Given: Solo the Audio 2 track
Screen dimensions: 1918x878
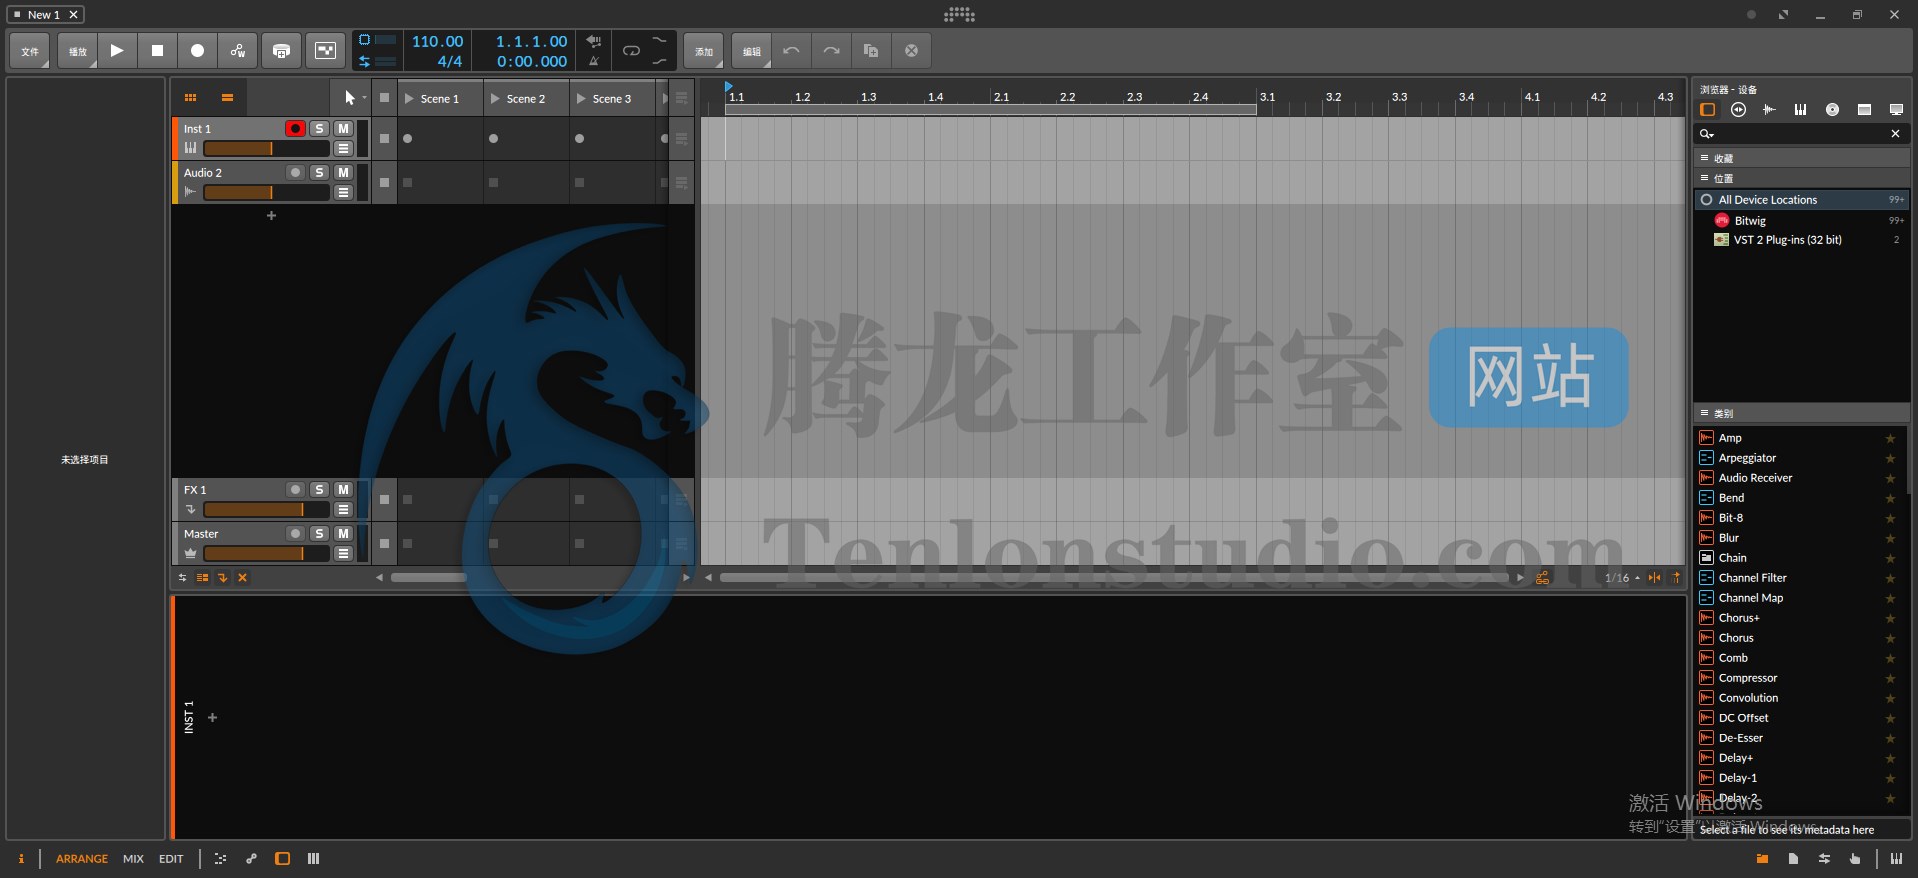Looking at the screenshot, I should pos(319,173).
